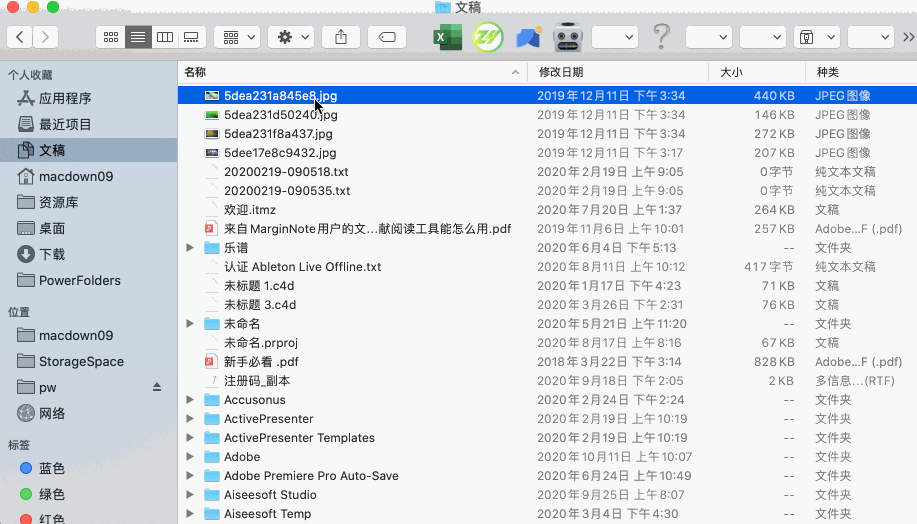Show more toolbar items with double chevron

click(x=908, y=37)
